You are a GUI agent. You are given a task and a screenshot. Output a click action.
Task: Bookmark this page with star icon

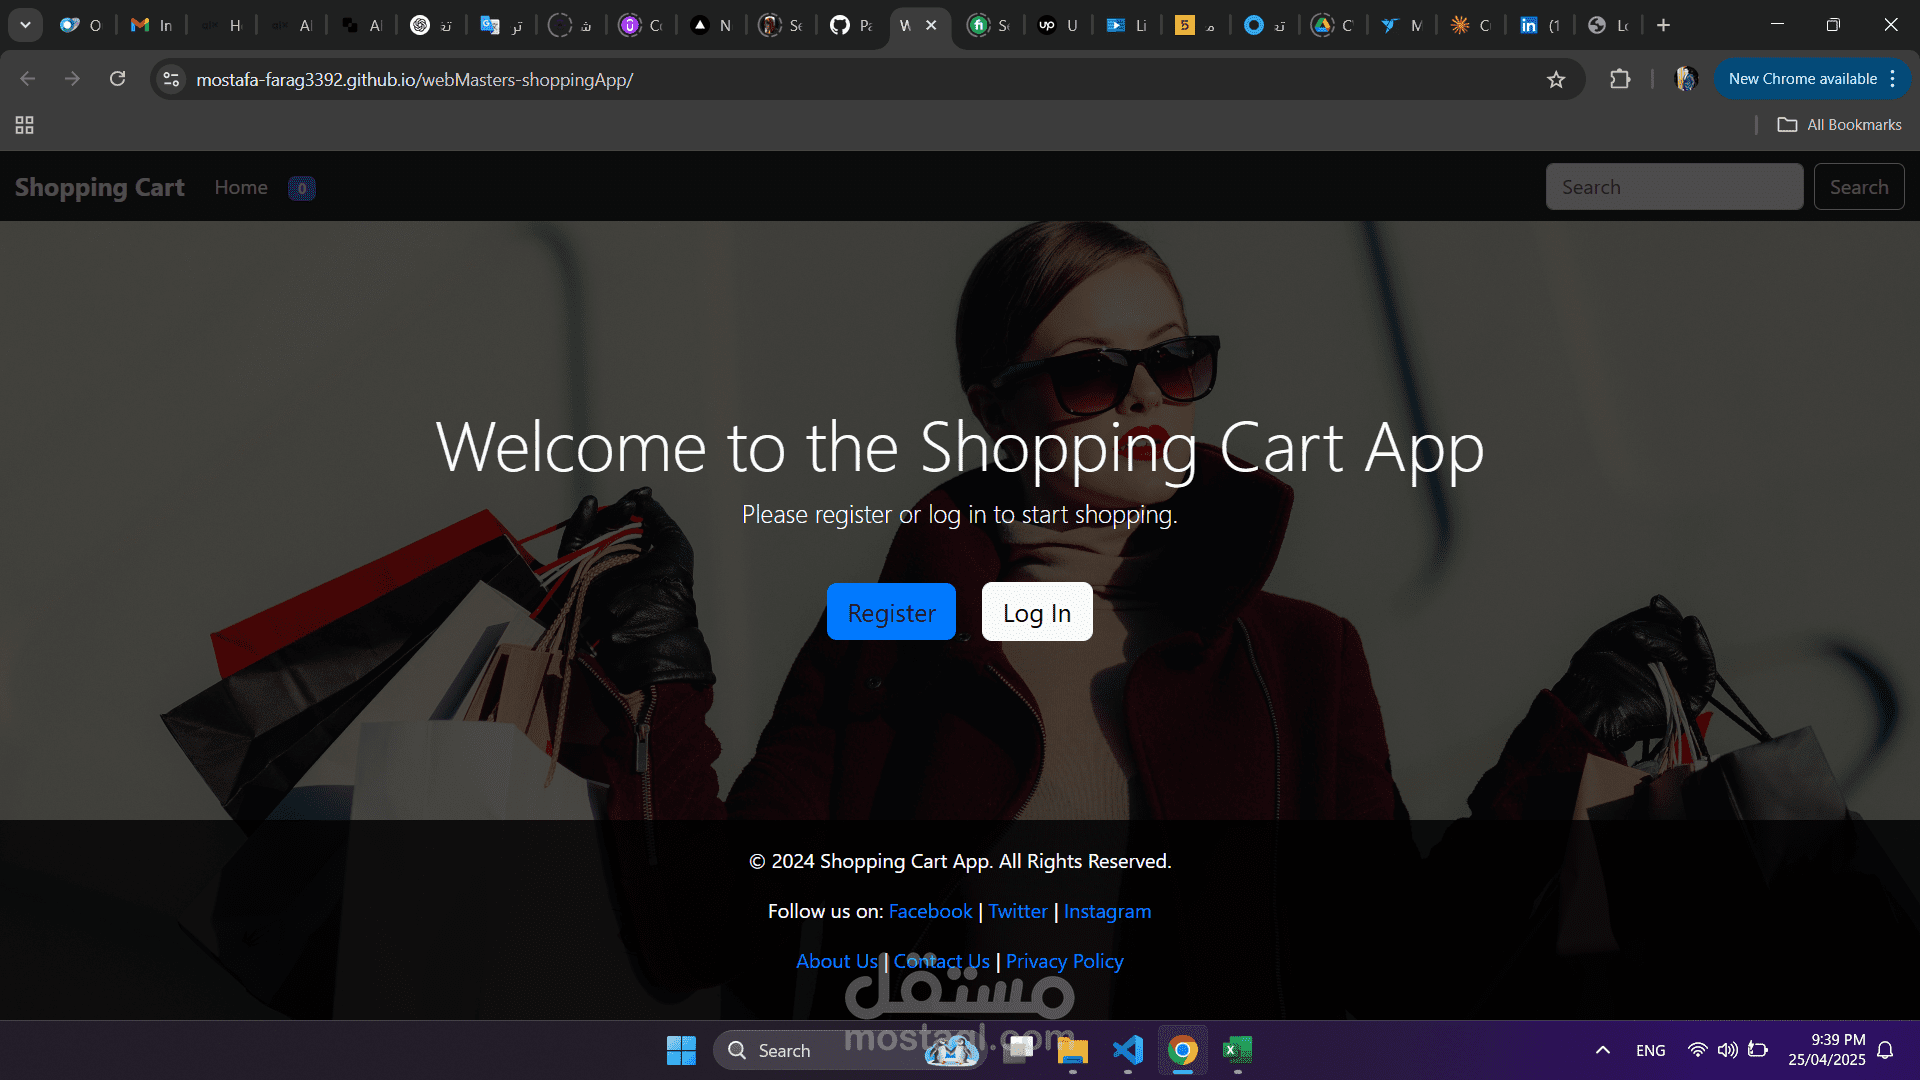[x=1556, y=80]
